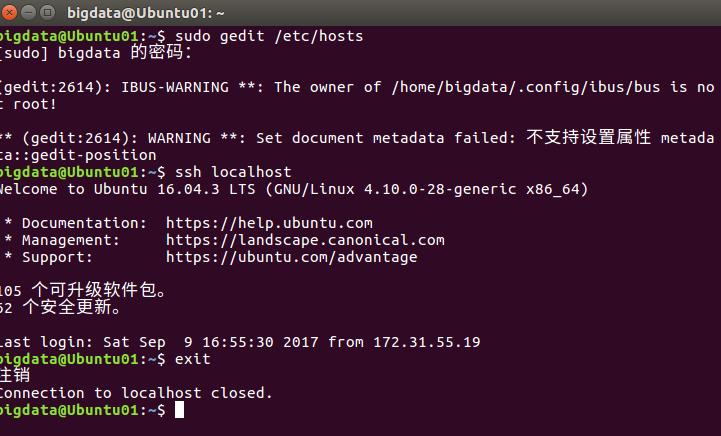Click the '[sudo] bigdata 的密码:' password prompt line
Image resolution: width=721 pixels, height=436 pixels.
tap(96, 52)
